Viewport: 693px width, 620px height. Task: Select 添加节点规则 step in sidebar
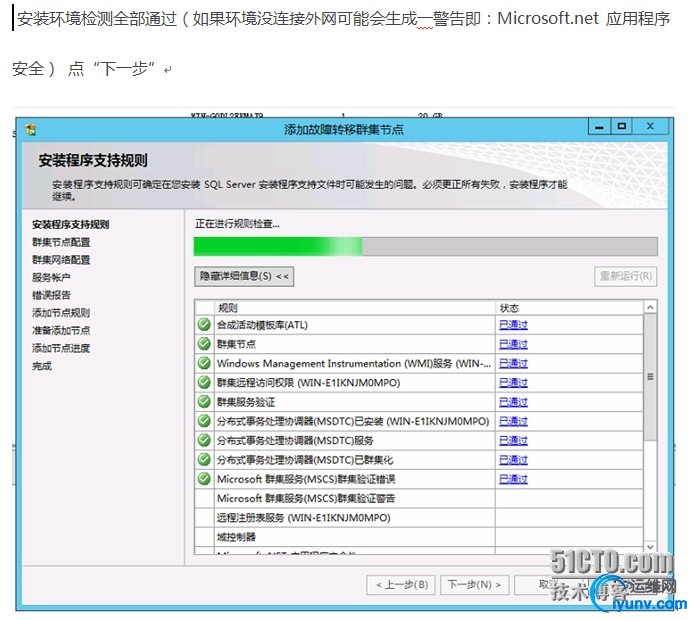[x=61, y=313]
